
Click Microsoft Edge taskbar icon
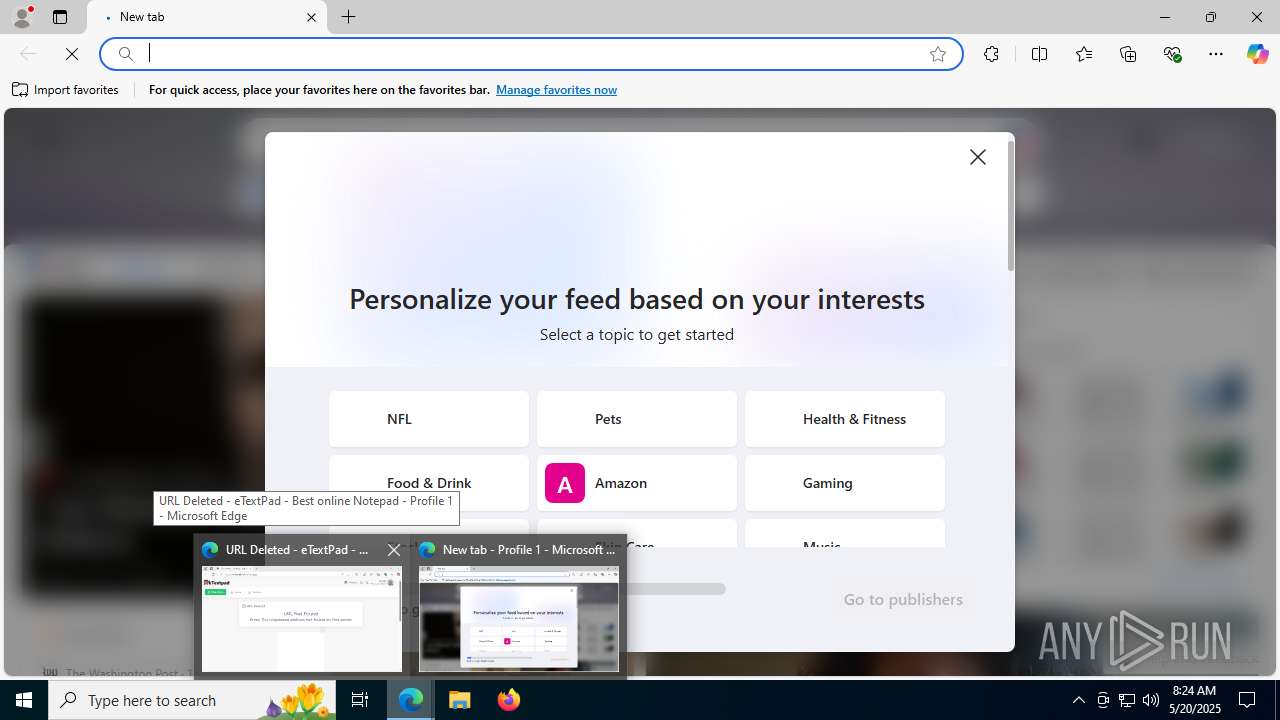coord(411,700)
